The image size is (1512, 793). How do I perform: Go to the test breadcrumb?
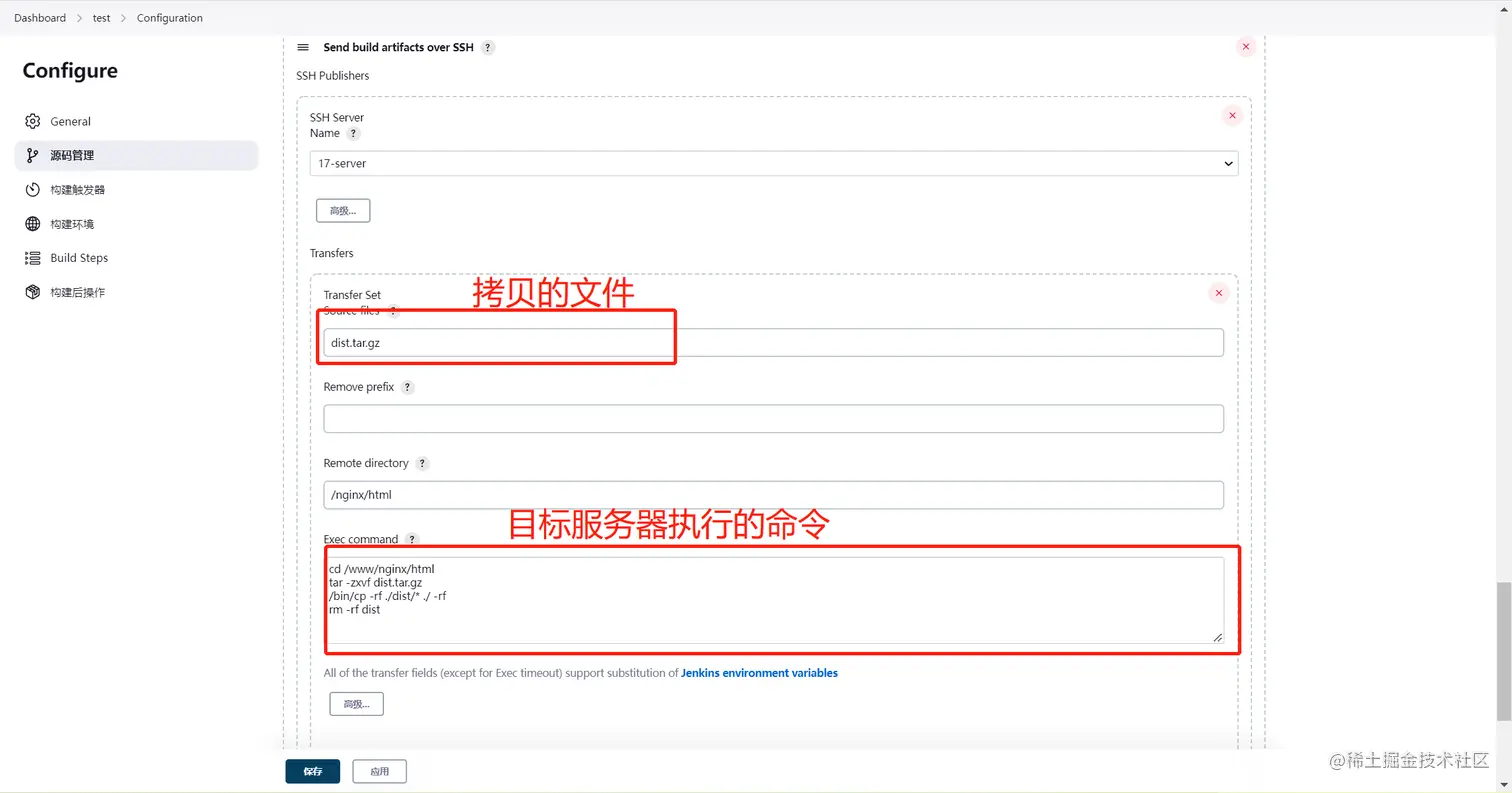pyautogui.click(x=101, y=18)
